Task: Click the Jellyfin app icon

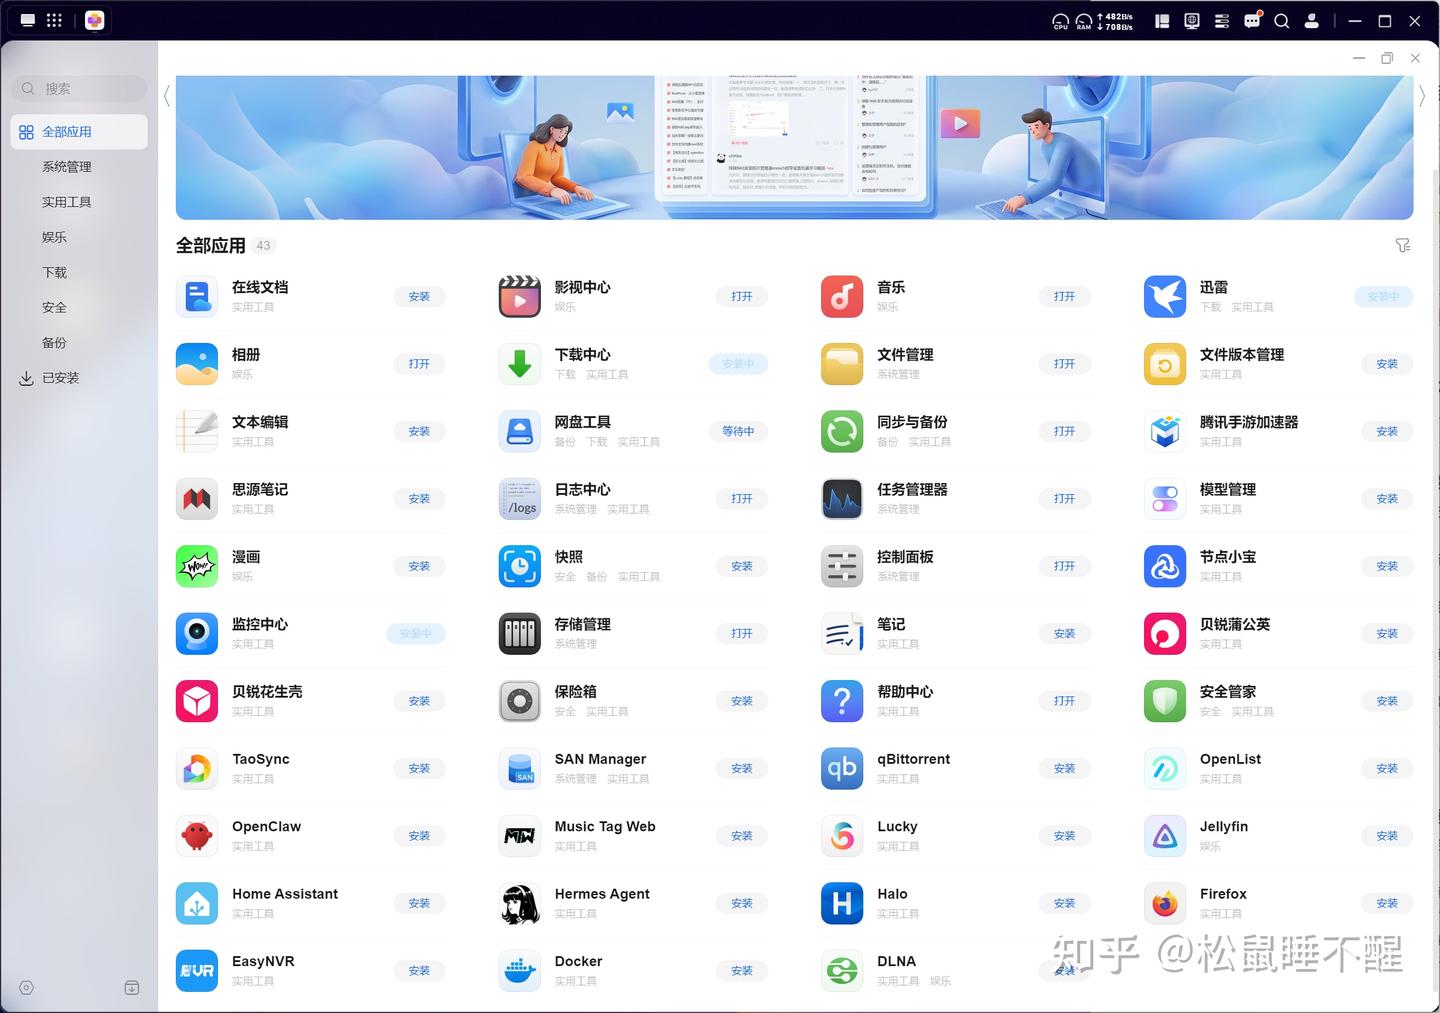Action: tap(1165, 836)
